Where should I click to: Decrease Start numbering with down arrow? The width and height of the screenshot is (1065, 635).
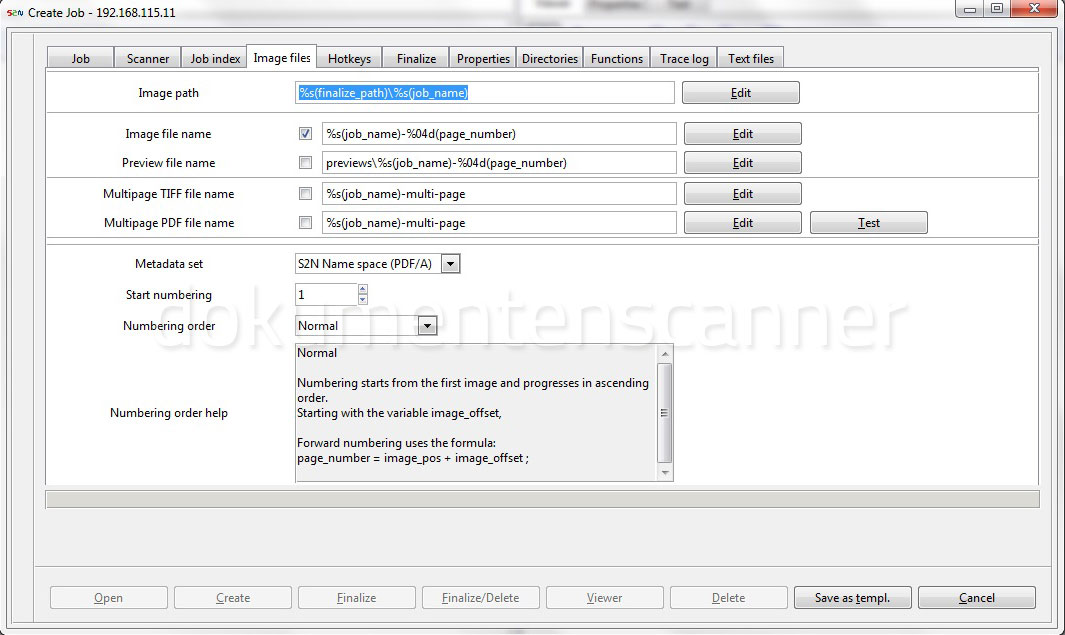(363, 300)
